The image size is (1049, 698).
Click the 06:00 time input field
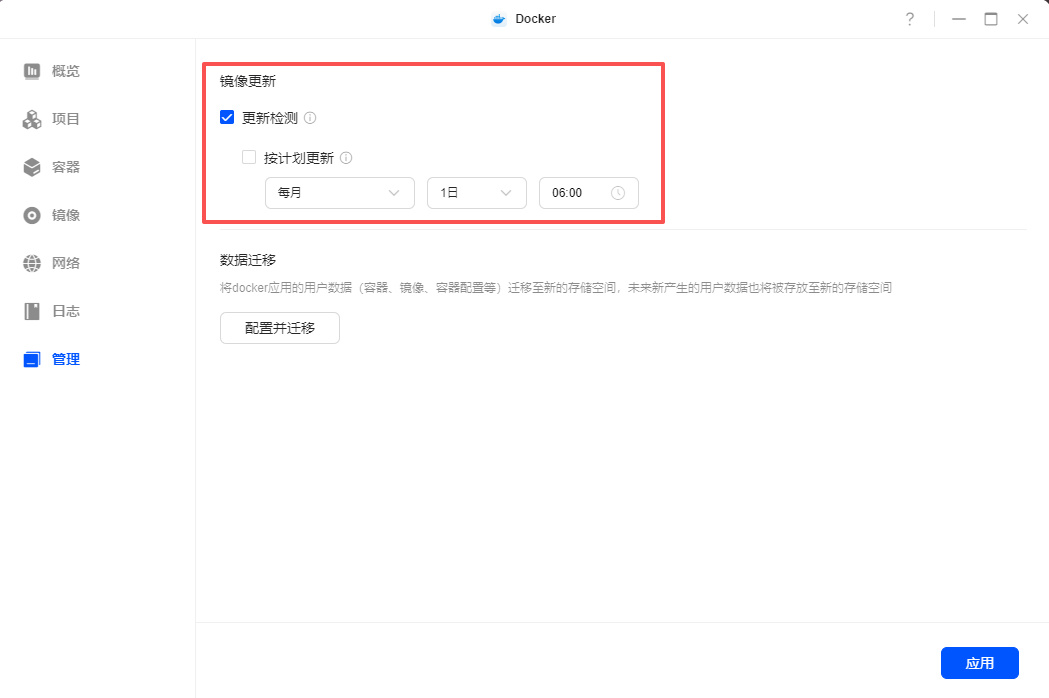click(x=589, y=193)
